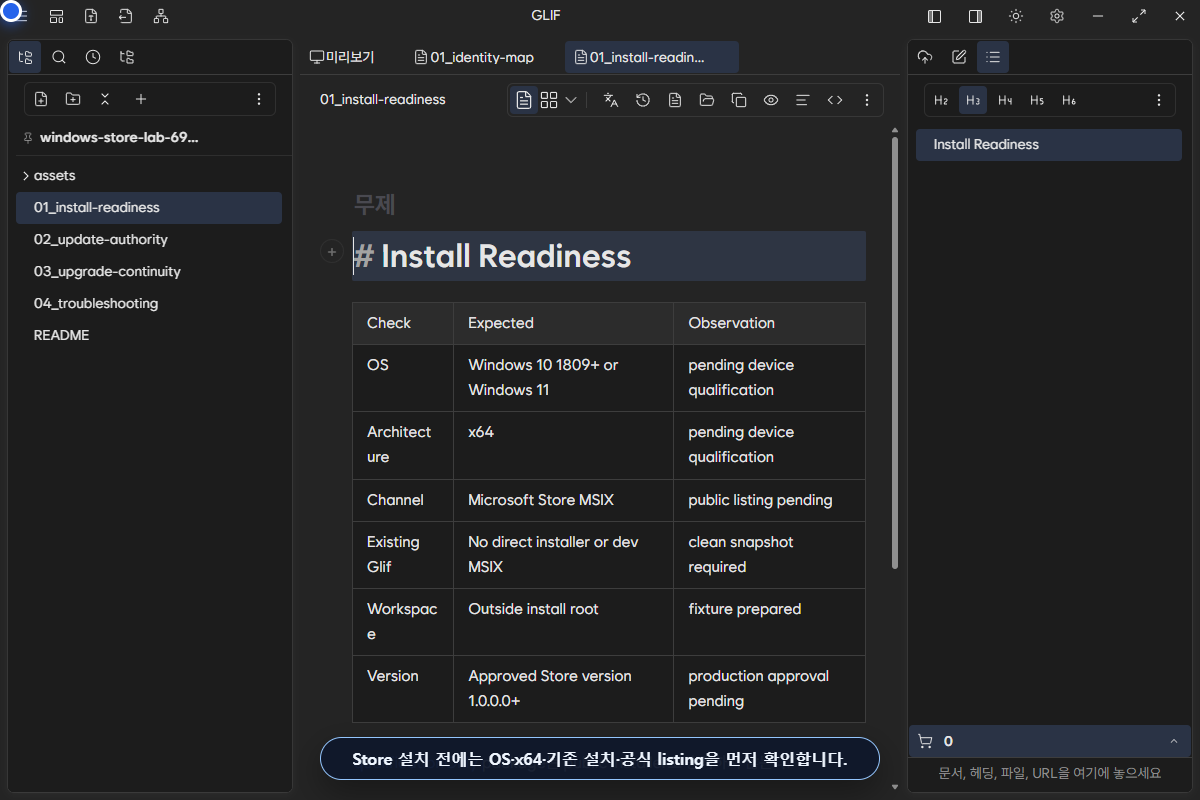Toggle the source code view icon
Viewport: 1200px width, 800px height.
(835, 100)
